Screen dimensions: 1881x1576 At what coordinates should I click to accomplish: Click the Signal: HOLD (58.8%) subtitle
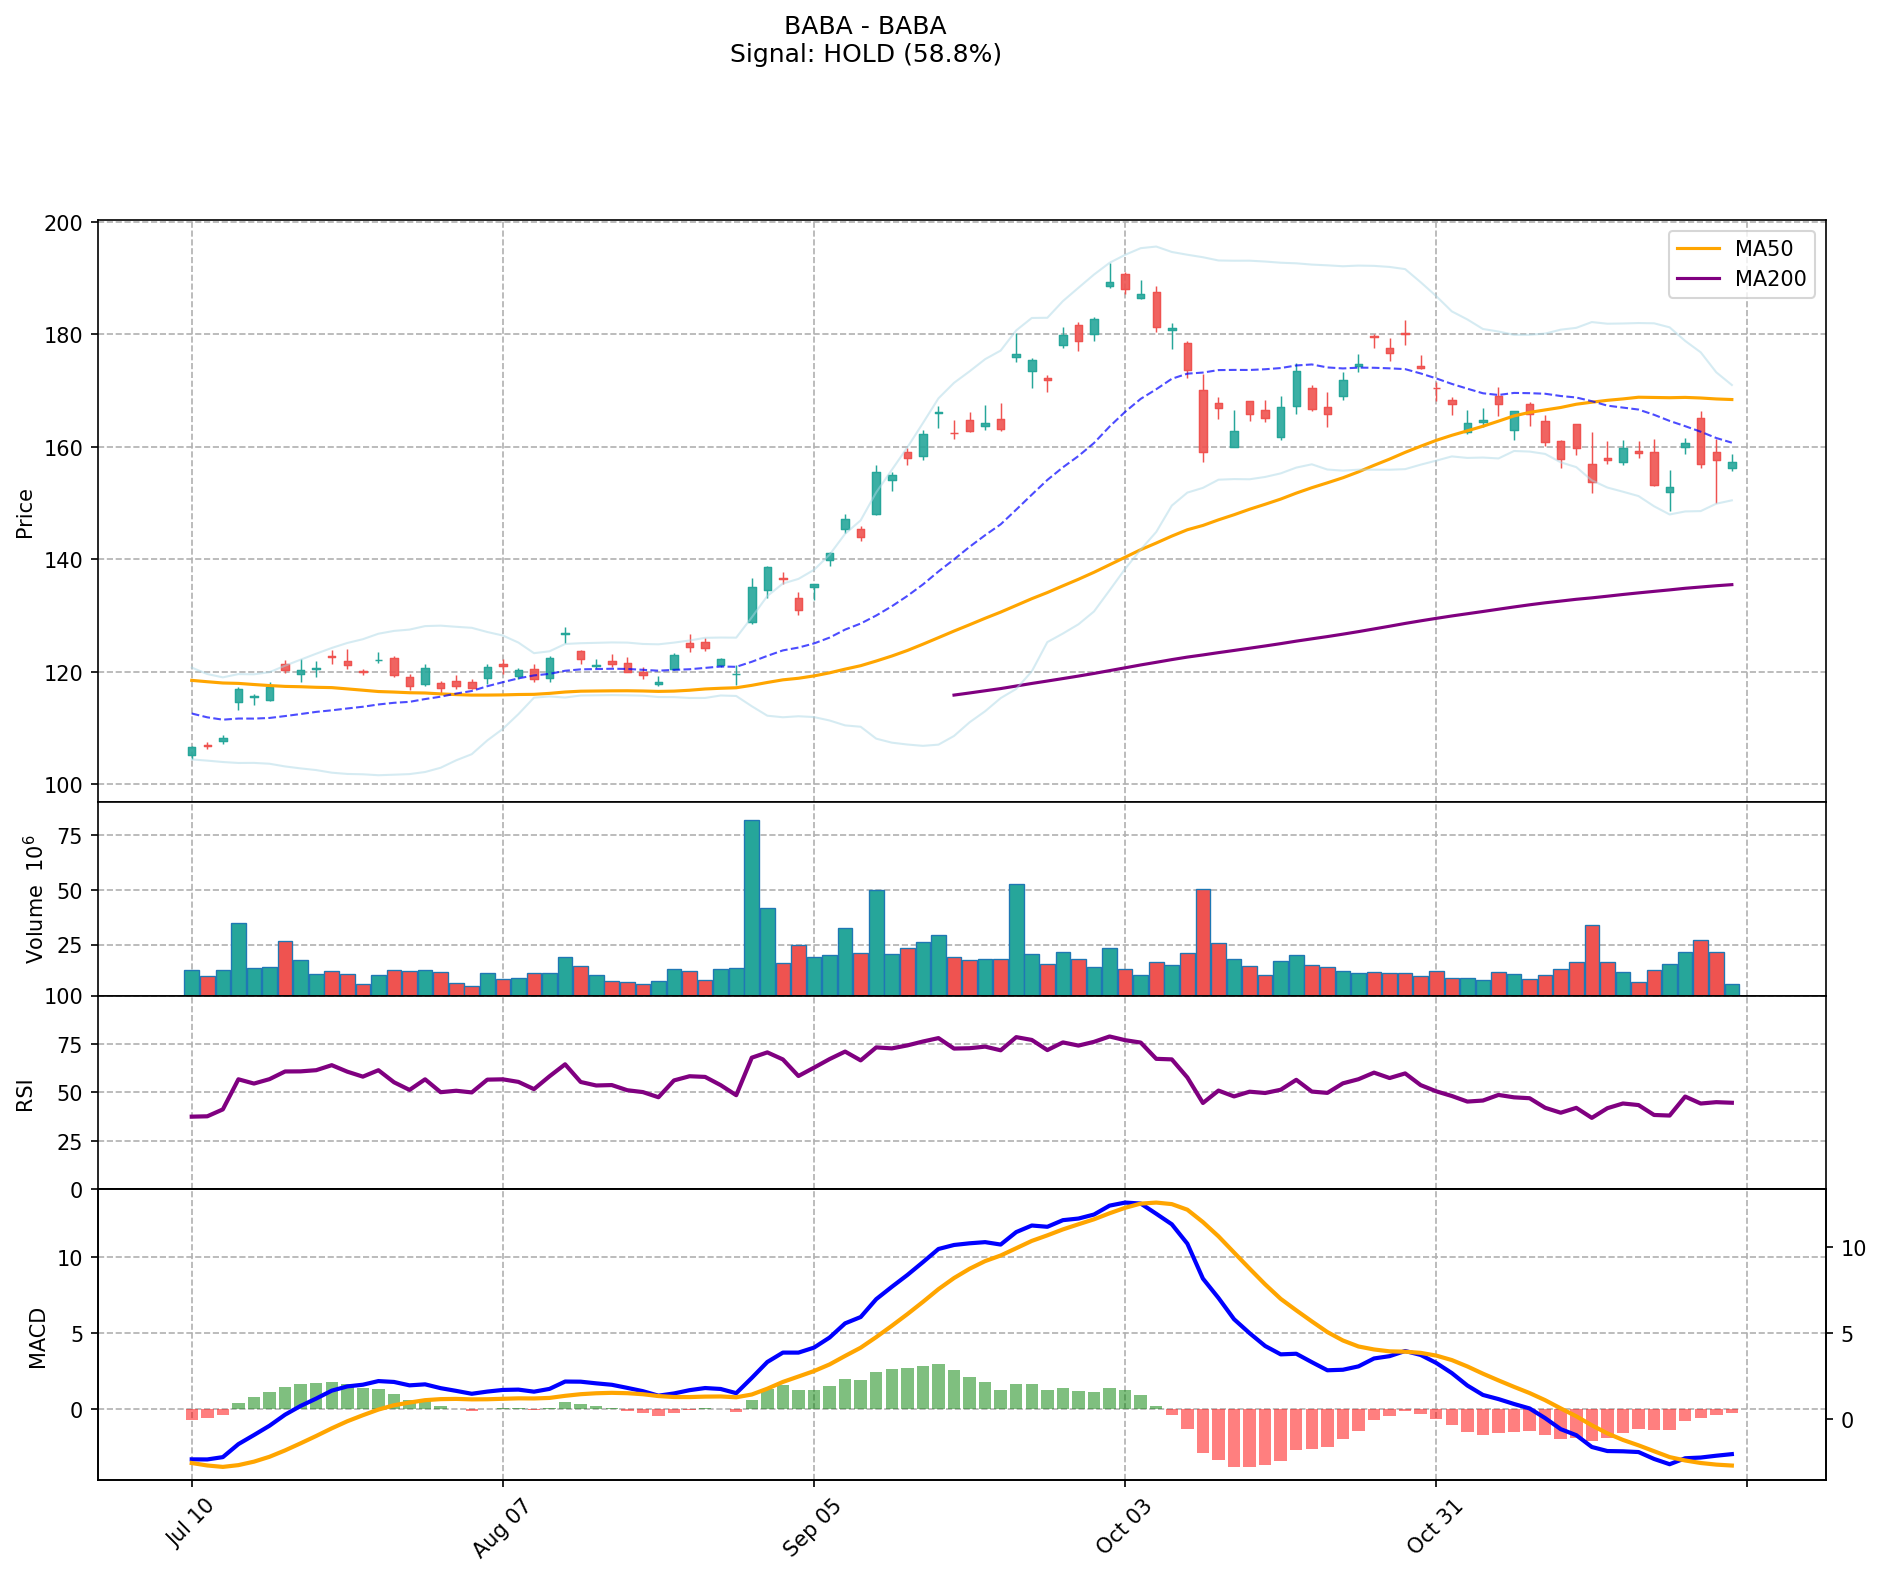point(865,54)
